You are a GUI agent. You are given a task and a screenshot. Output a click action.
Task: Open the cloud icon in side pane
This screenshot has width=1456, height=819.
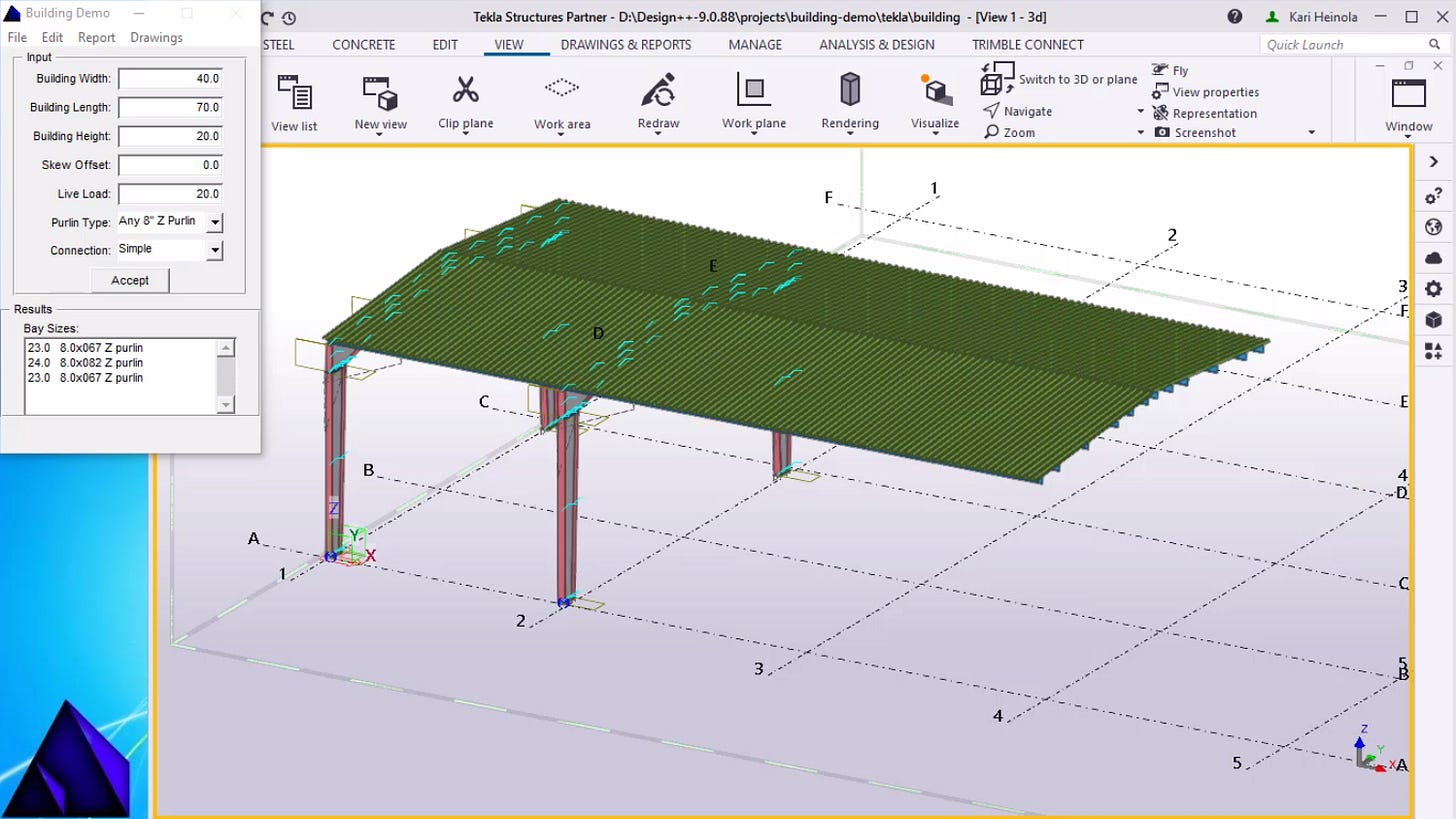(x=1433, y=258)
